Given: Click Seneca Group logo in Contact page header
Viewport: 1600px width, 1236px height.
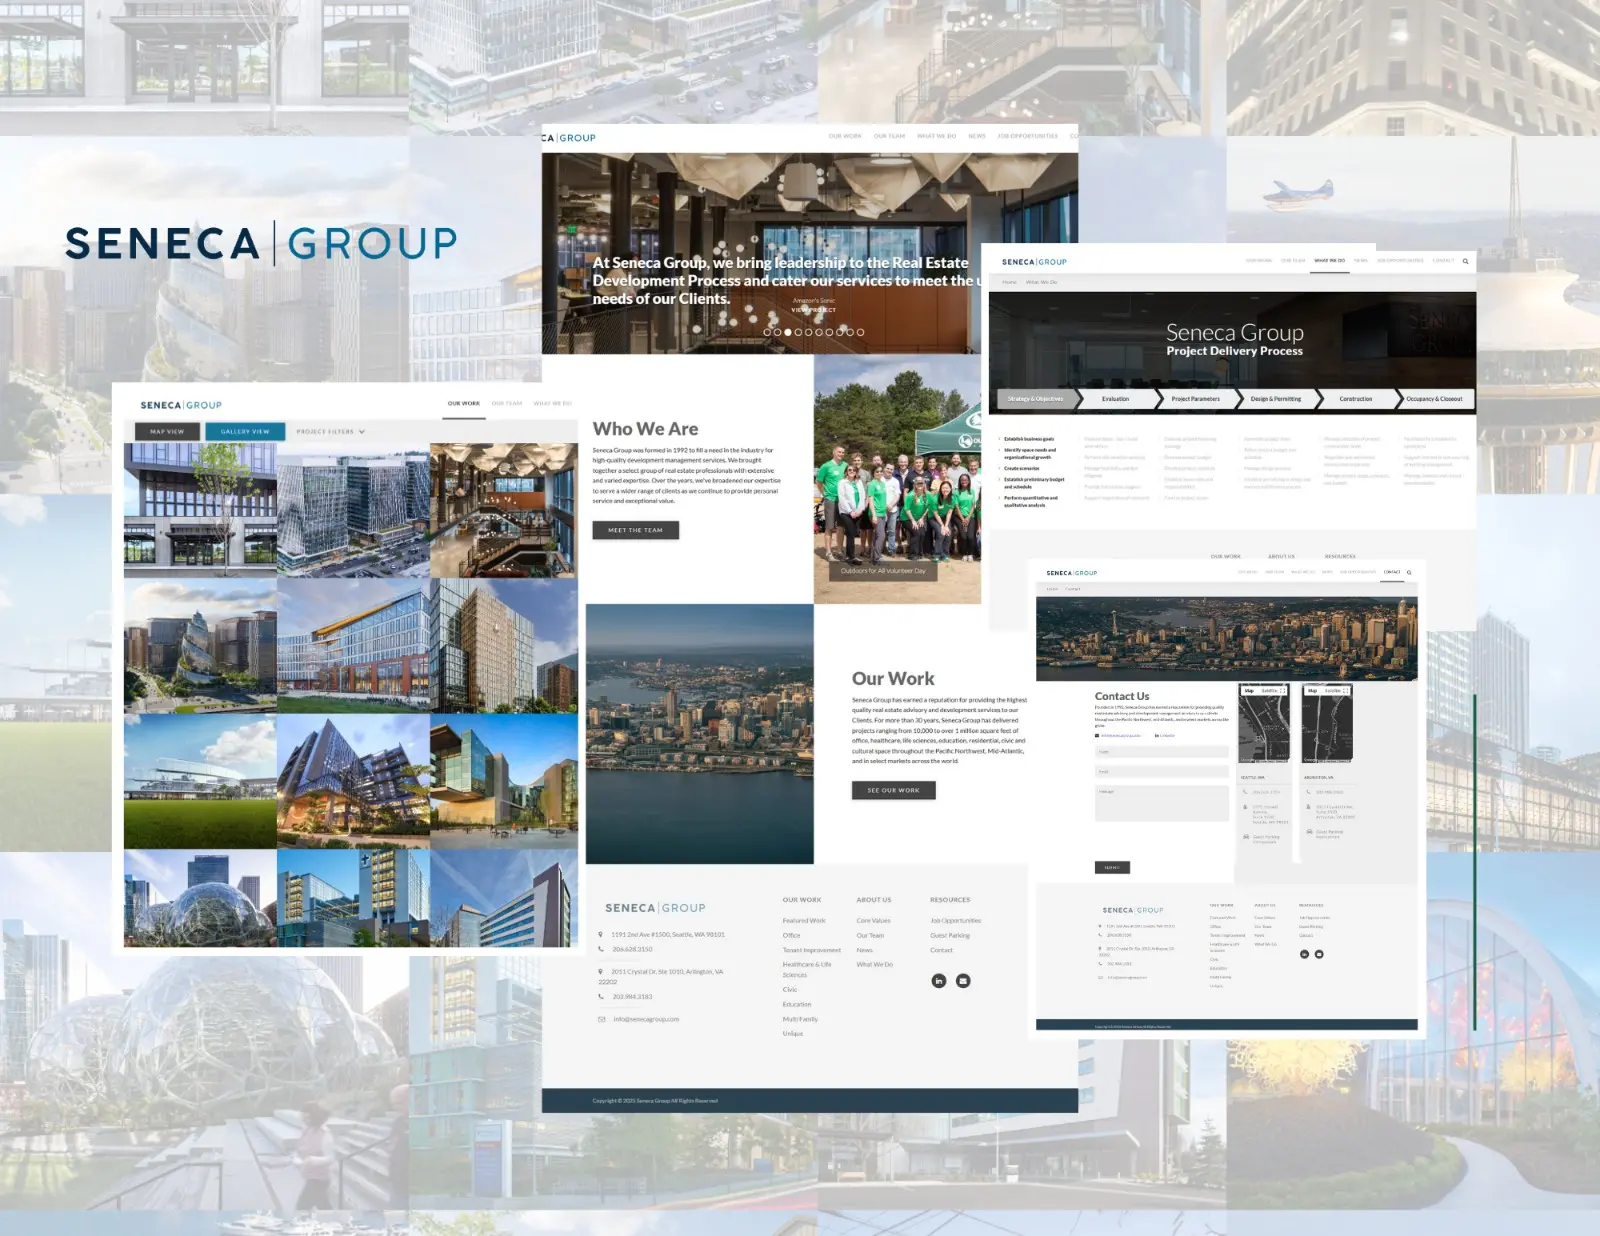Looking at the screenshot, I should pyautogui.click(x=1071, y=573).
